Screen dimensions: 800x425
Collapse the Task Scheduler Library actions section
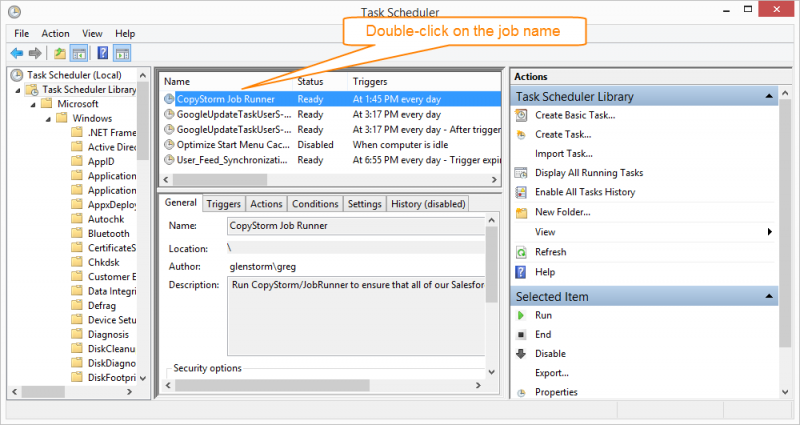point(769,96)
